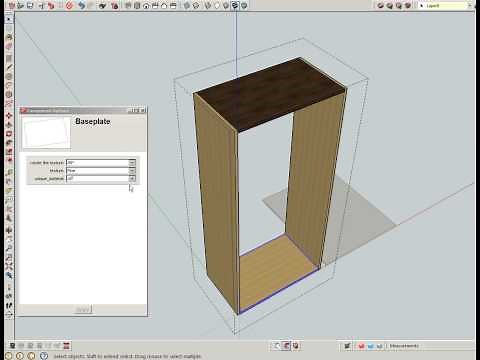480x360 pixels.
Task: Switch to Top view icon
Action: [x=137, y=5]
